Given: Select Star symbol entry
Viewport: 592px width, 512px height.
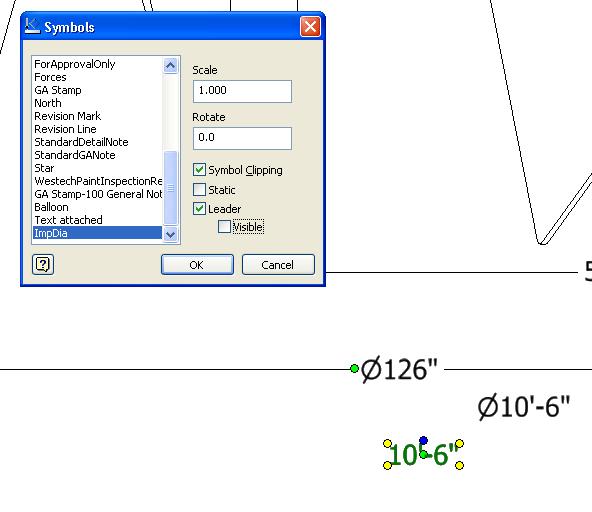Looking at the screenshot, I should point(97,168).
